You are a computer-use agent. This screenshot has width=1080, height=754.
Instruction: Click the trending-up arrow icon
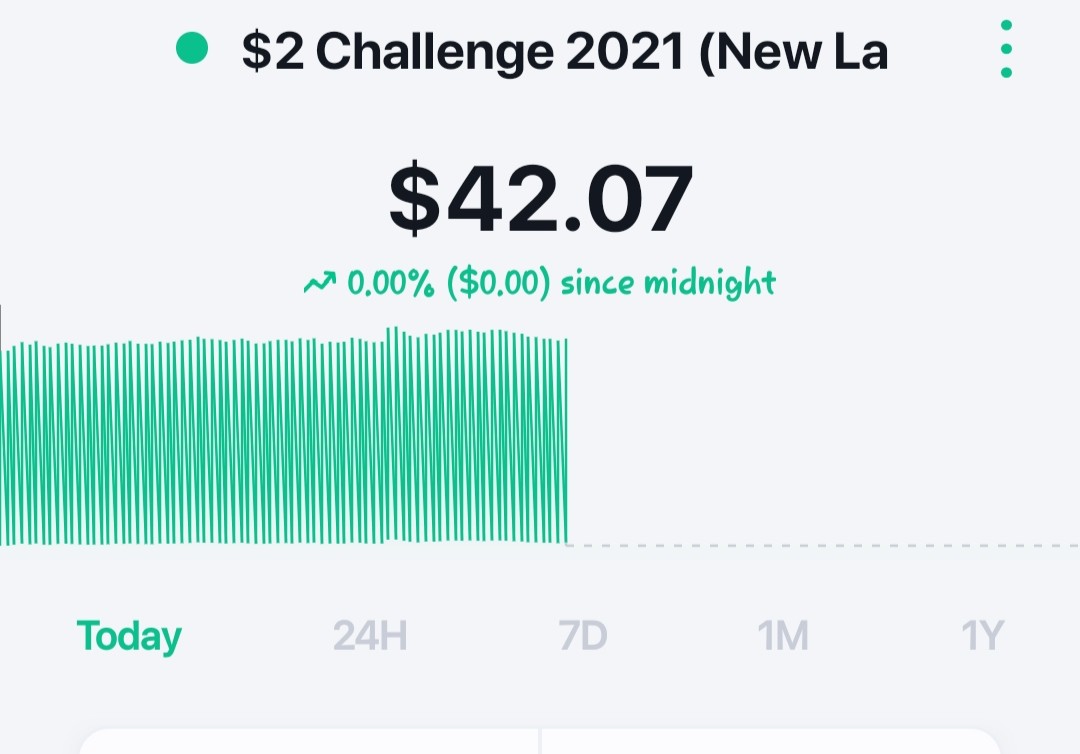tap(320, 282)
